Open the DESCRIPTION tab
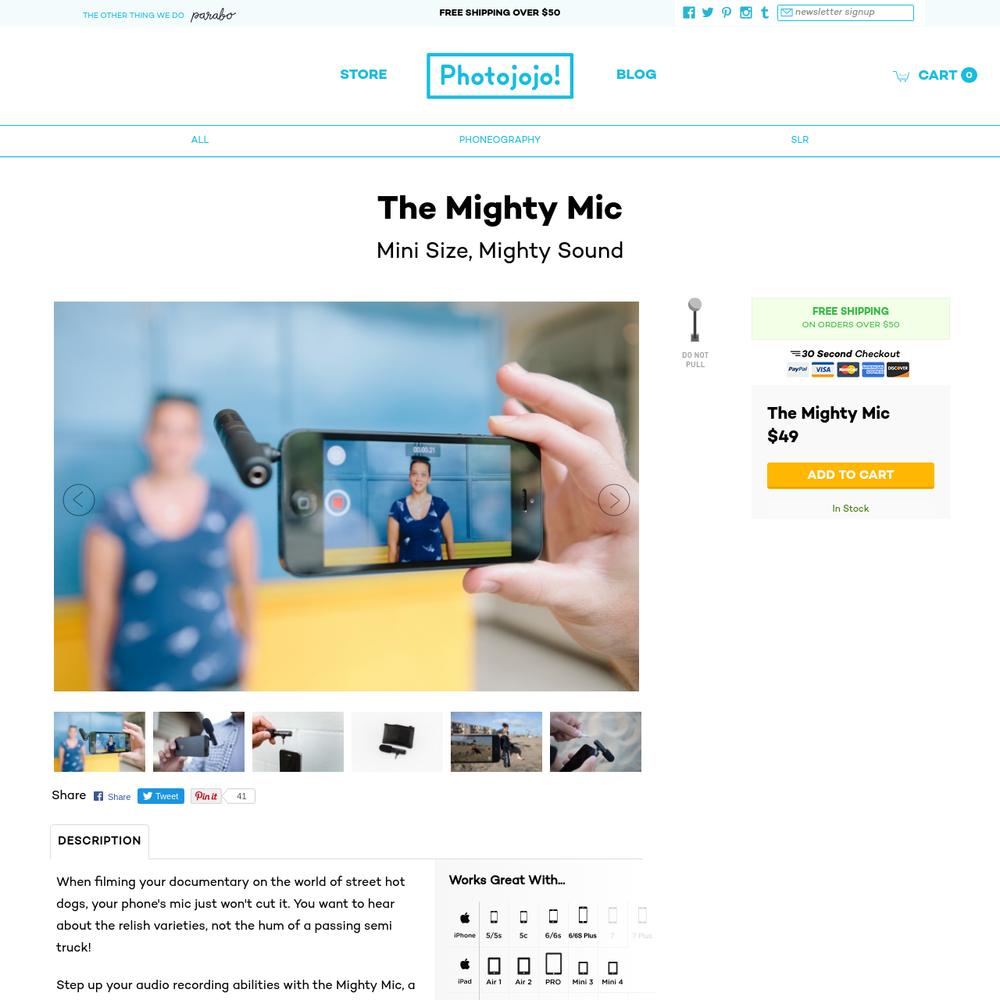Screen dimensions: 1000x1000 pos(99,841)
